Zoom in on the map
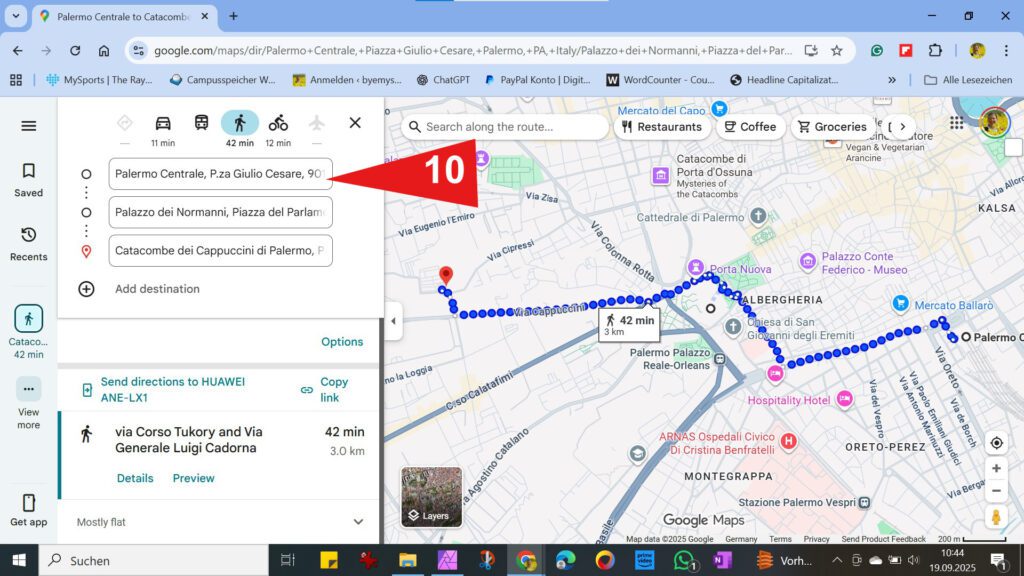Image resolution: width=1024 pixels, height=576 pixels. 996,468
